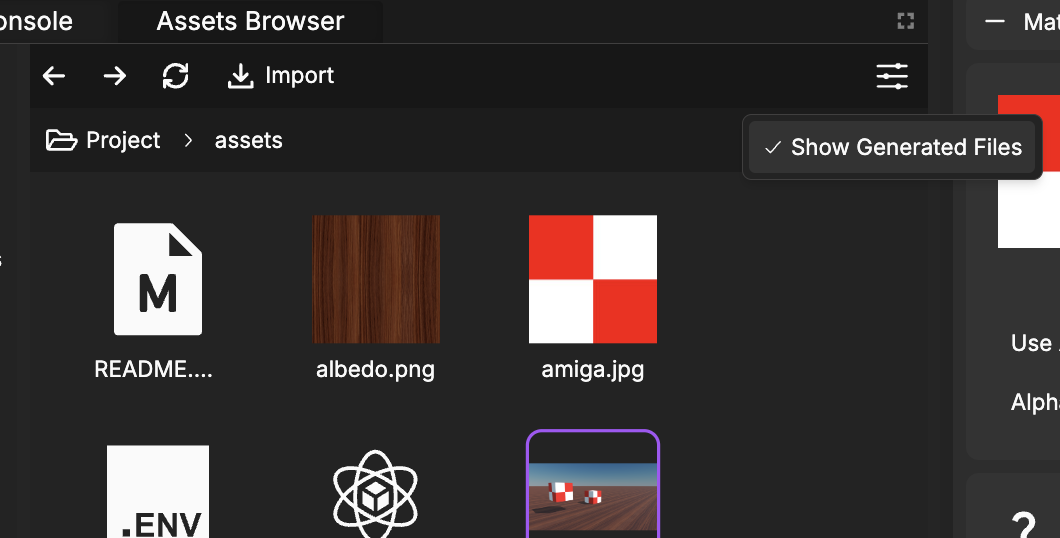
Task: Click the albedo.png file name
Action: pyautogui.click(x=375, y=370)
